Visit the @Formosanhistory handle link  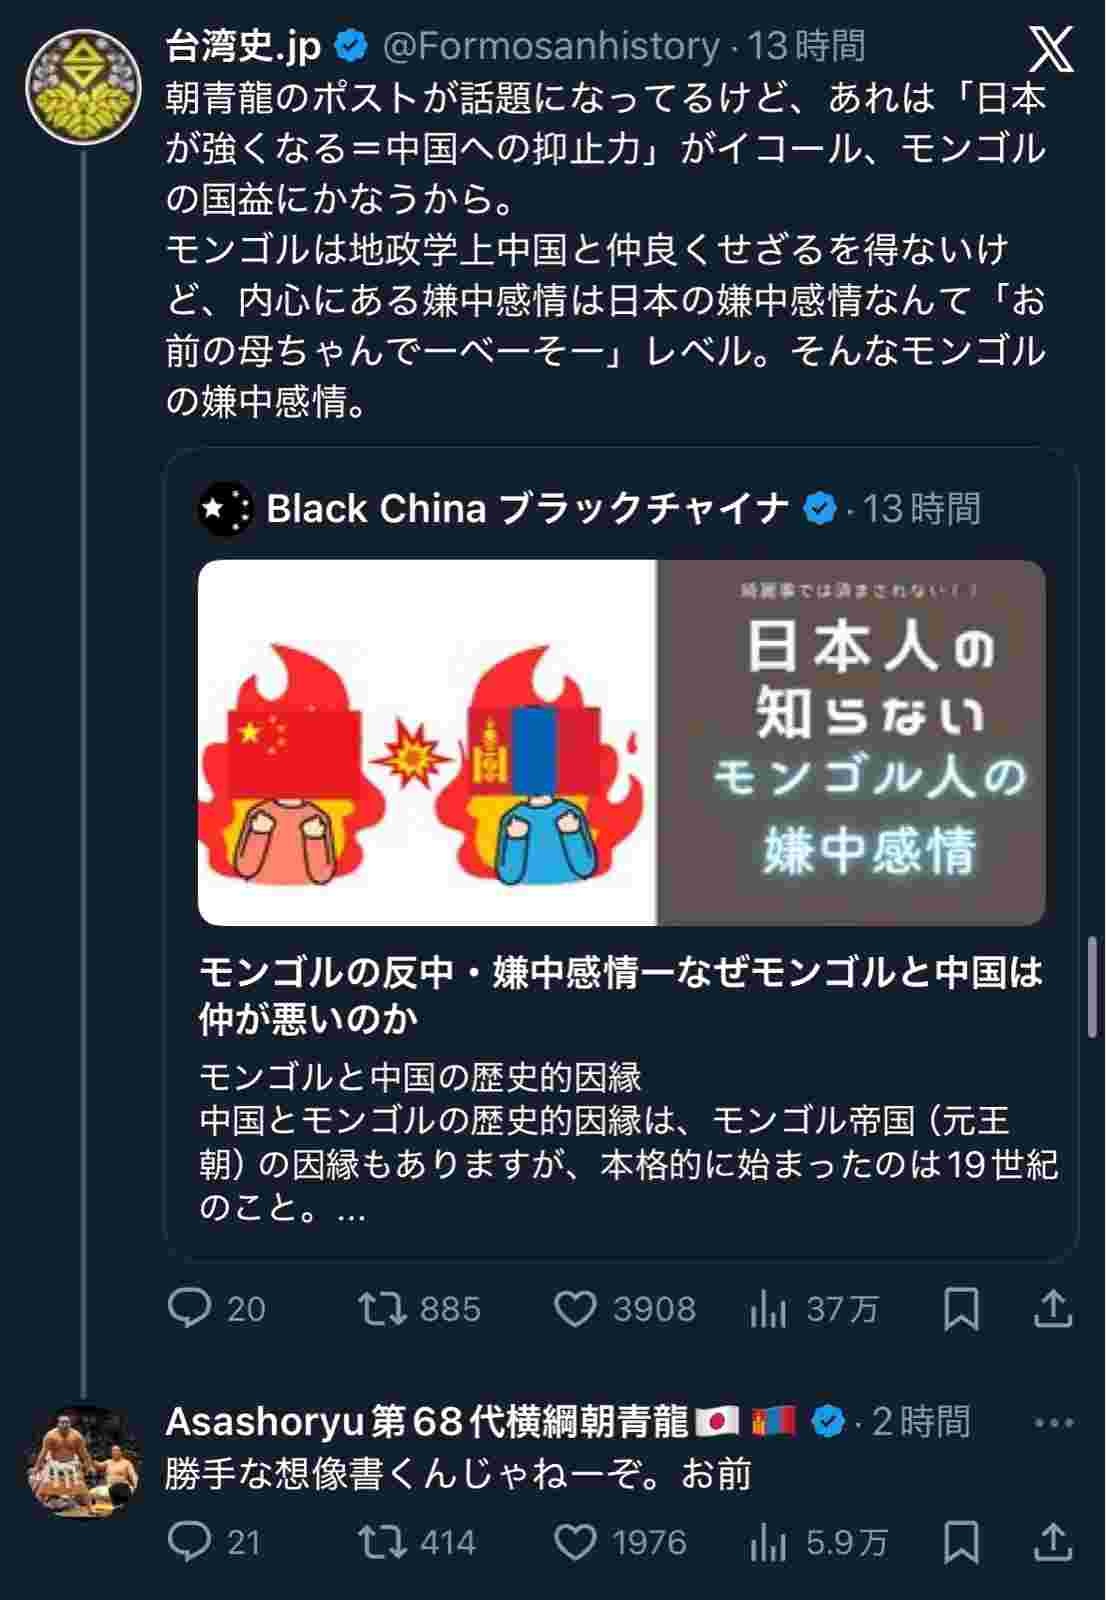click(x=551, y=46)
